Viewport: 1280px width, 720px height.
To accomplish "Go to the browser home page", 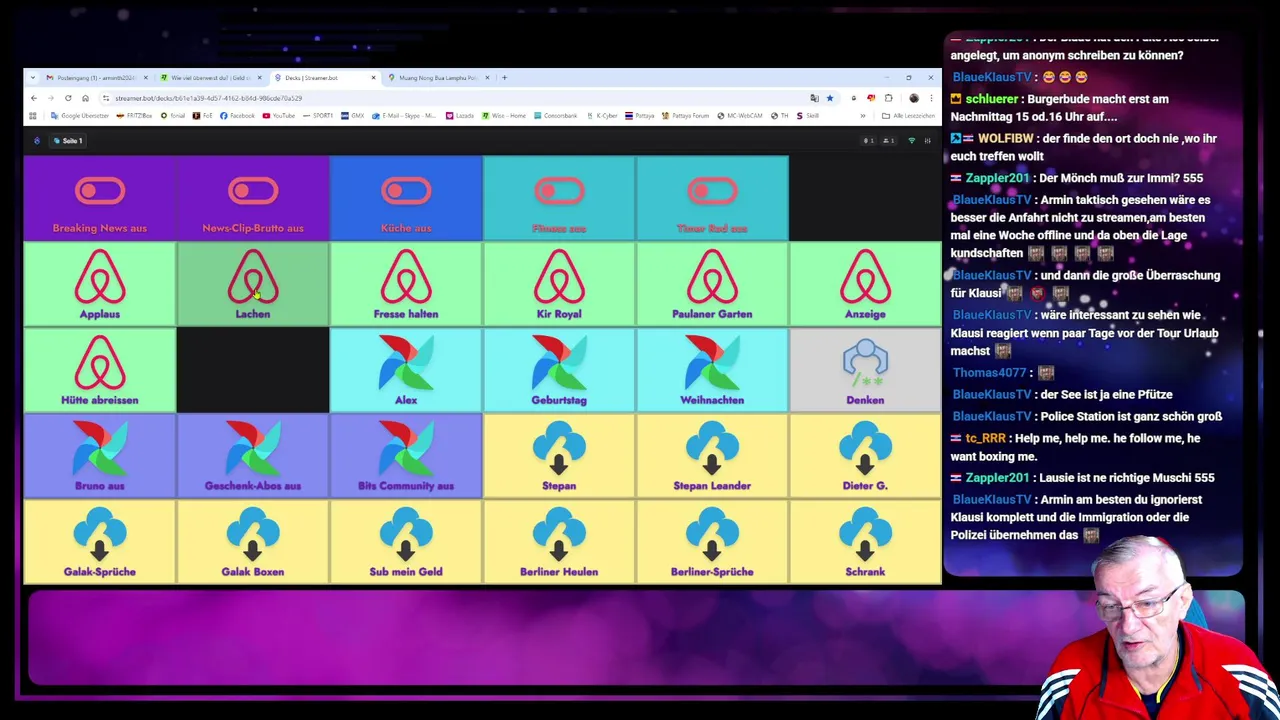I will click(x=85, y=98).
